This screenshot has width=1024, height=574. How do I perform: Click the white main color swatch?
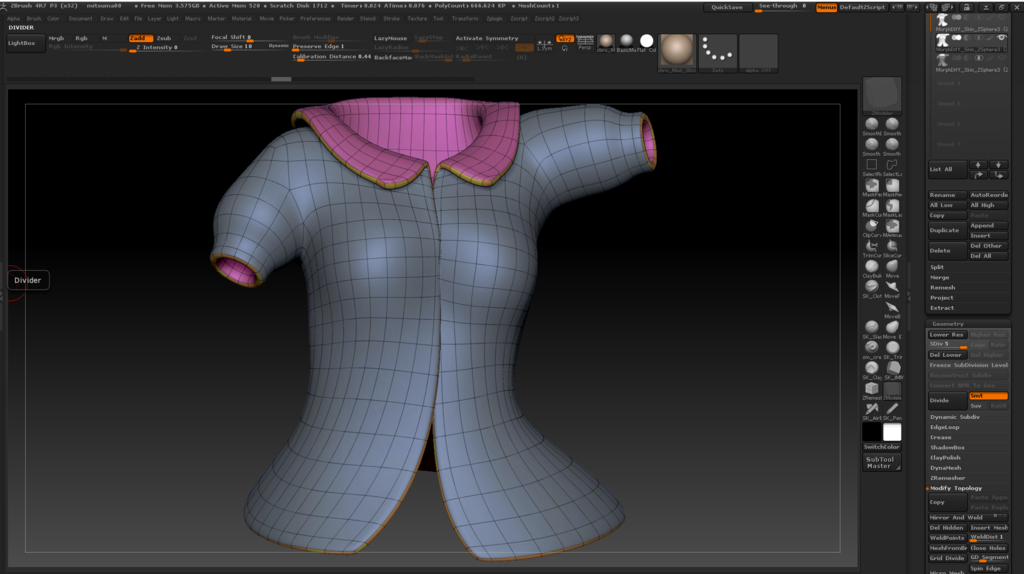[892, 432]
